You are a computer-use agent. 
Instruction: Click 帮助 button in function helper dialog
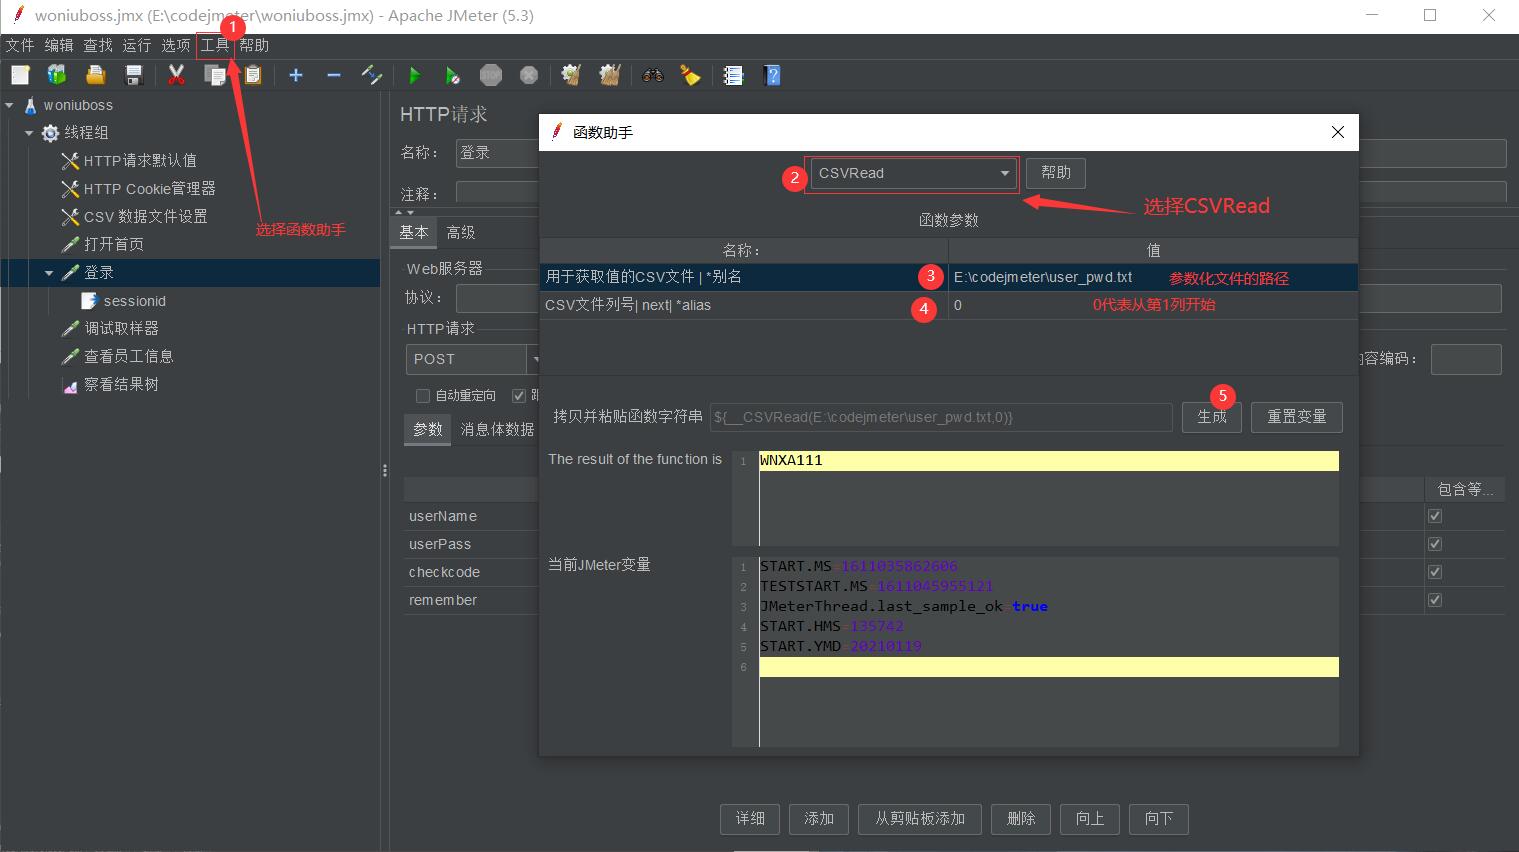click(1056, 173)
